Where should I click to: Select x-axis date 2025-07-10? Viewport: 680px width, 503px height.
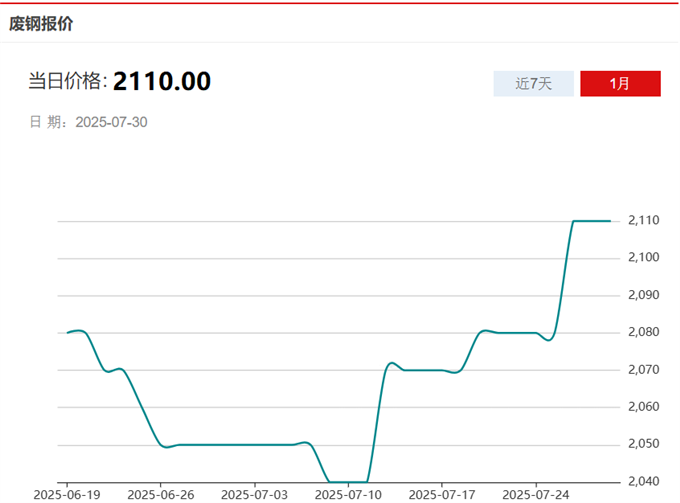click(x=348, y=494)
